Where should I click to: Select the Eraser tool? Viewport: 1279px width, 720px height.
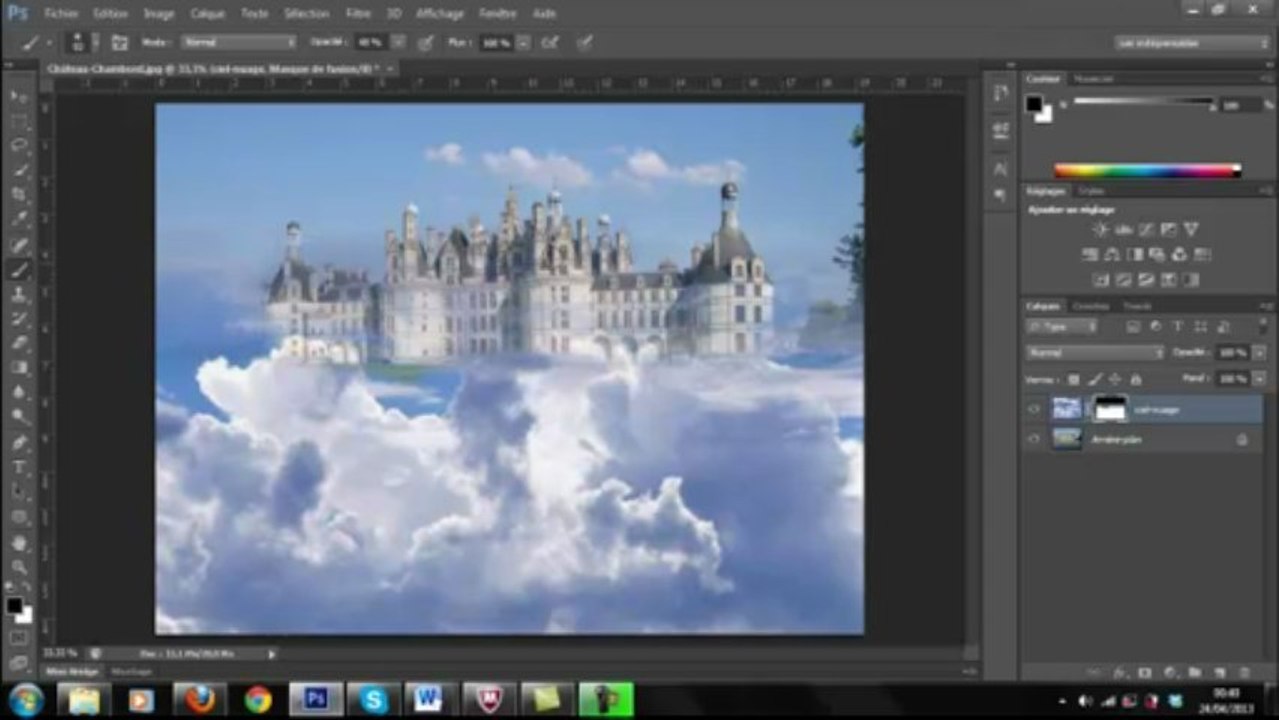coord(19,343)
